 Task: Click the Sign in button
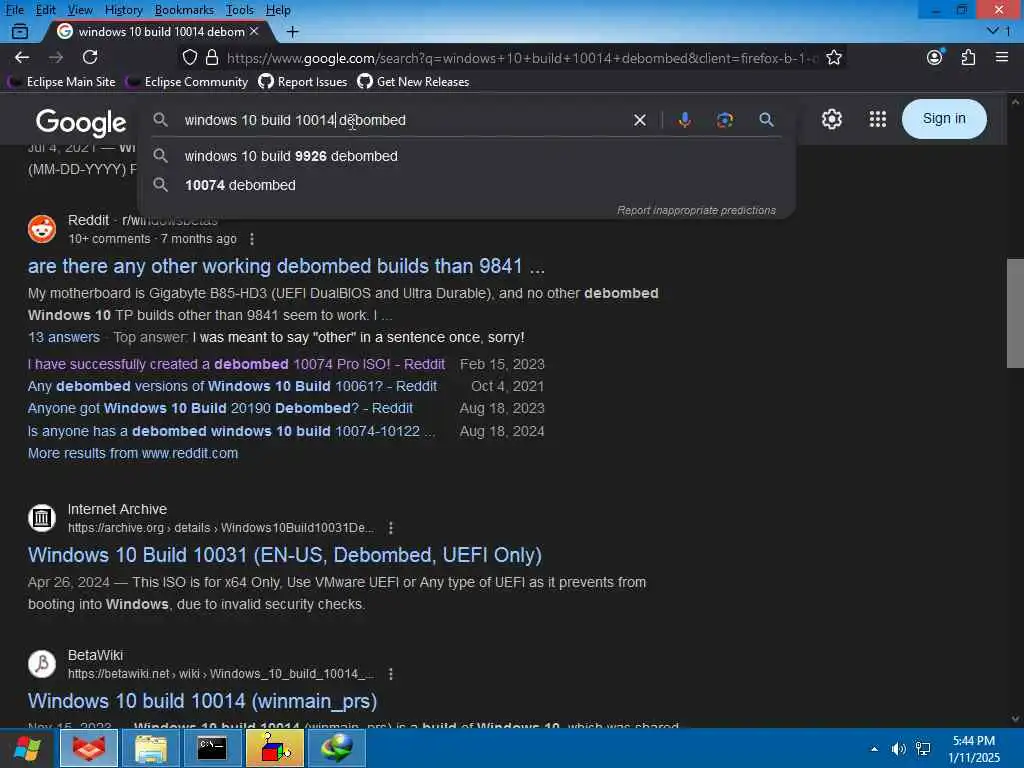tap(944, 119)
